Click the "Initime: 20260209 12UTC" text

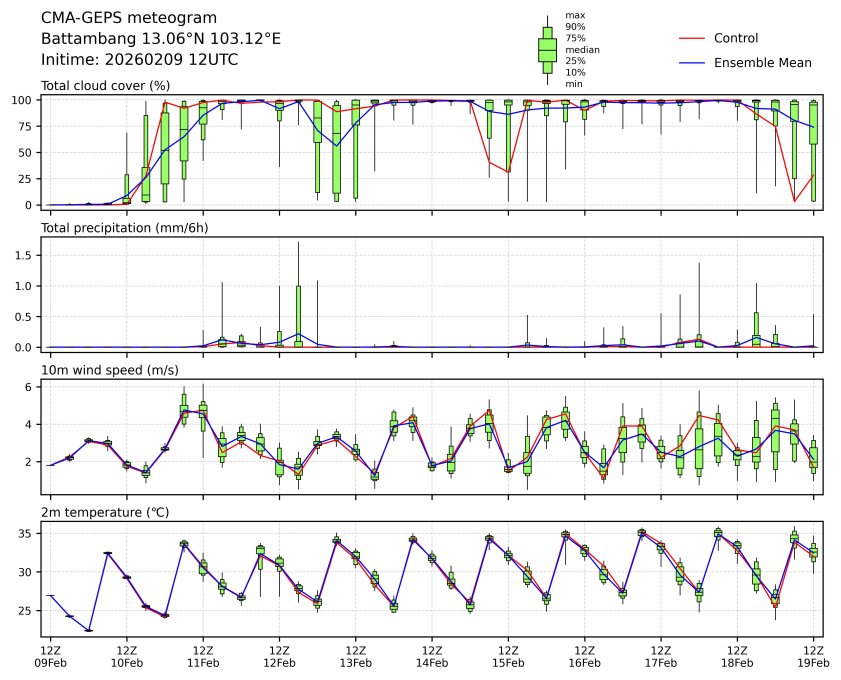point(139,59)
